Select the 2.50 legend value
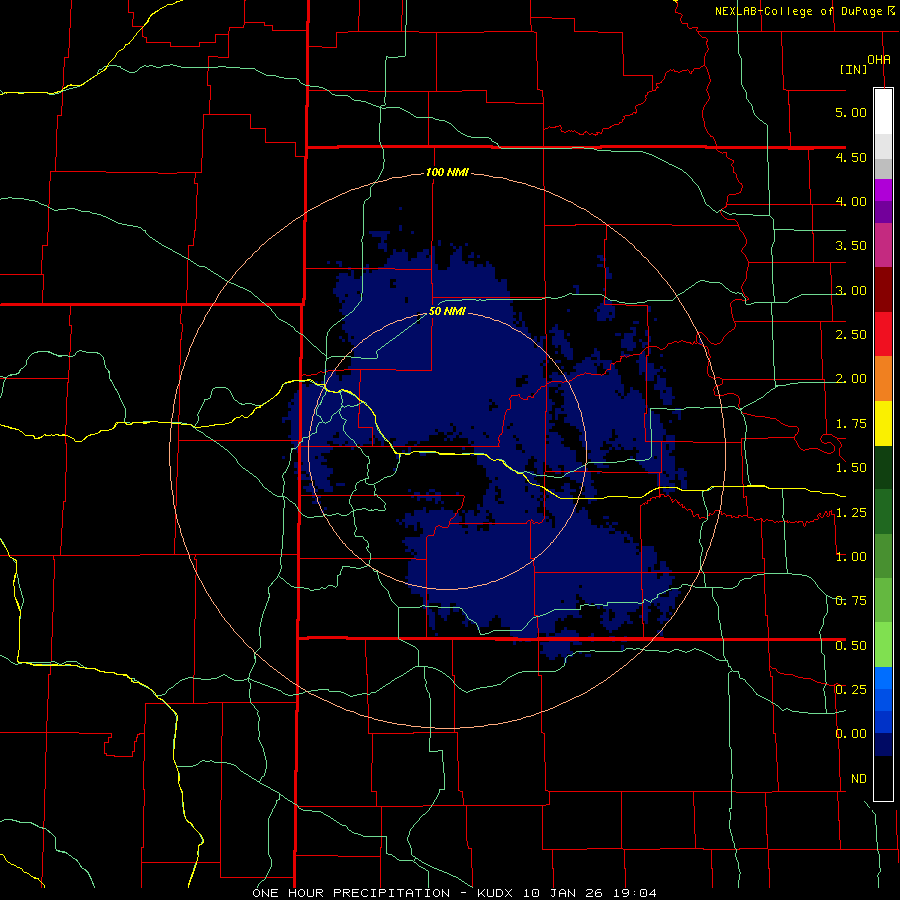The image size is (900, 900). [x=851, y=335]
